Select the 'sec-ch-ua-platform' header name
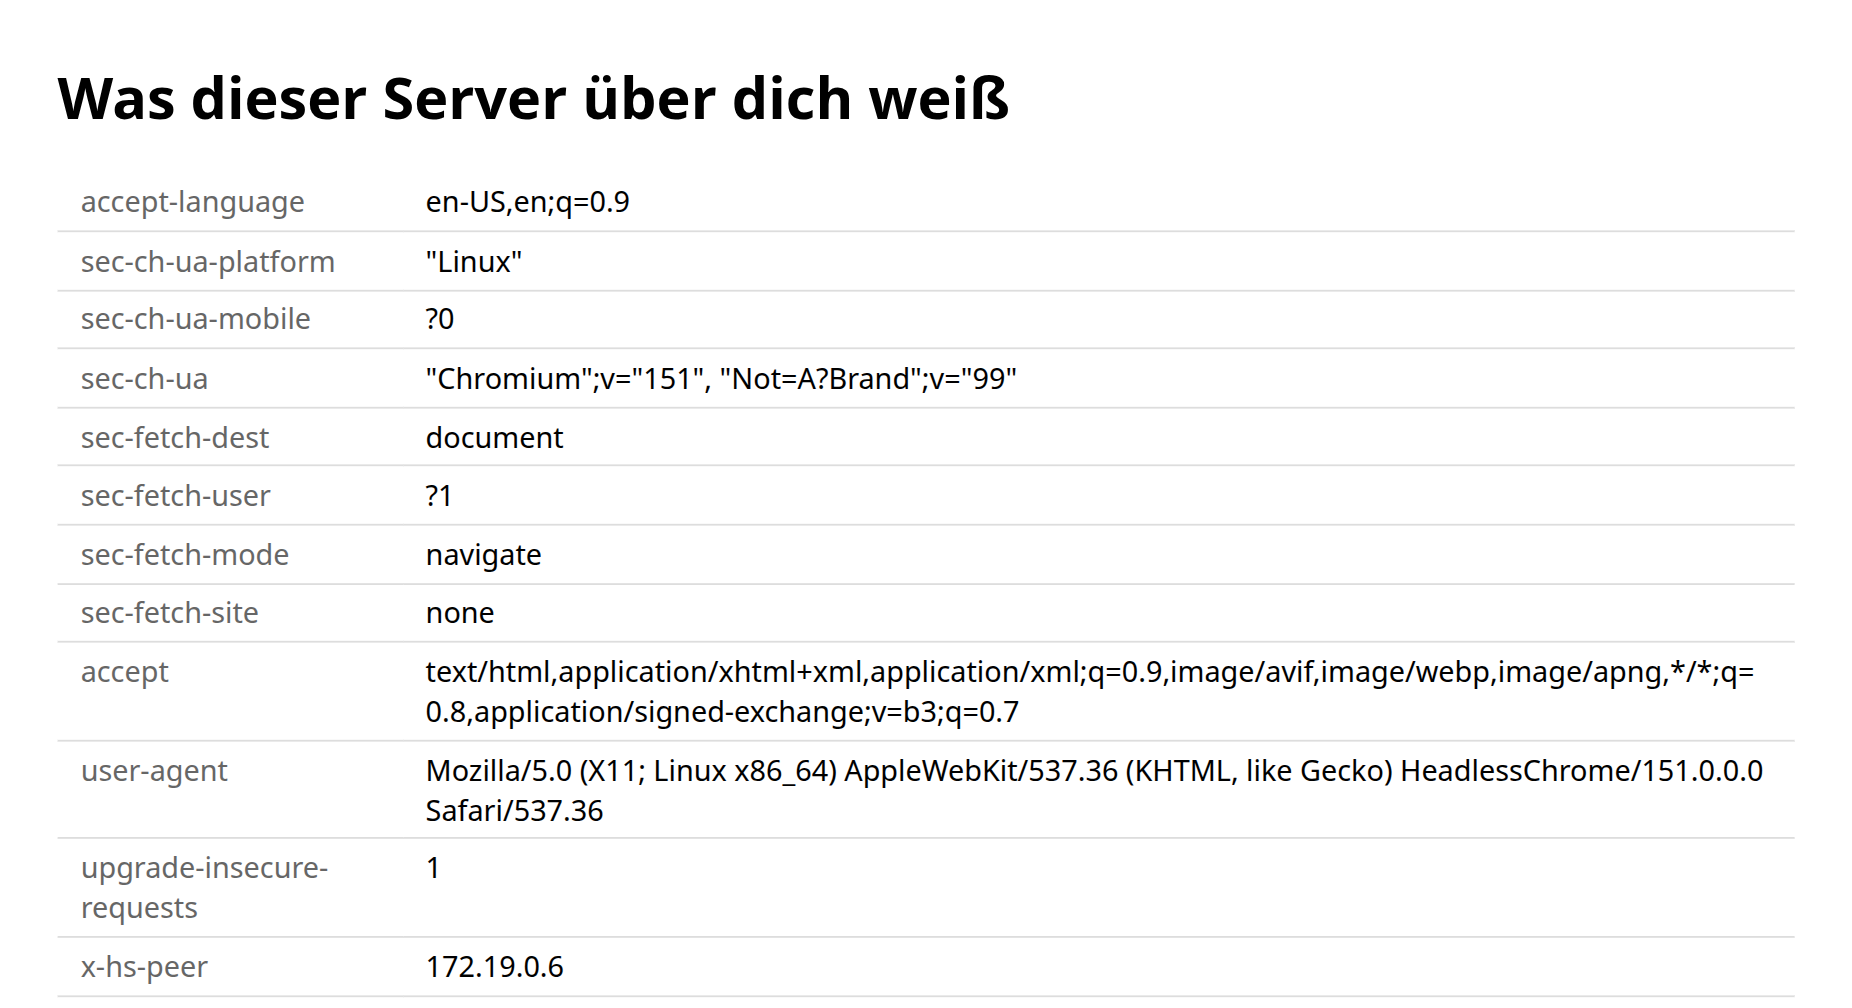 pyautogui.click(x=207, y=262)
